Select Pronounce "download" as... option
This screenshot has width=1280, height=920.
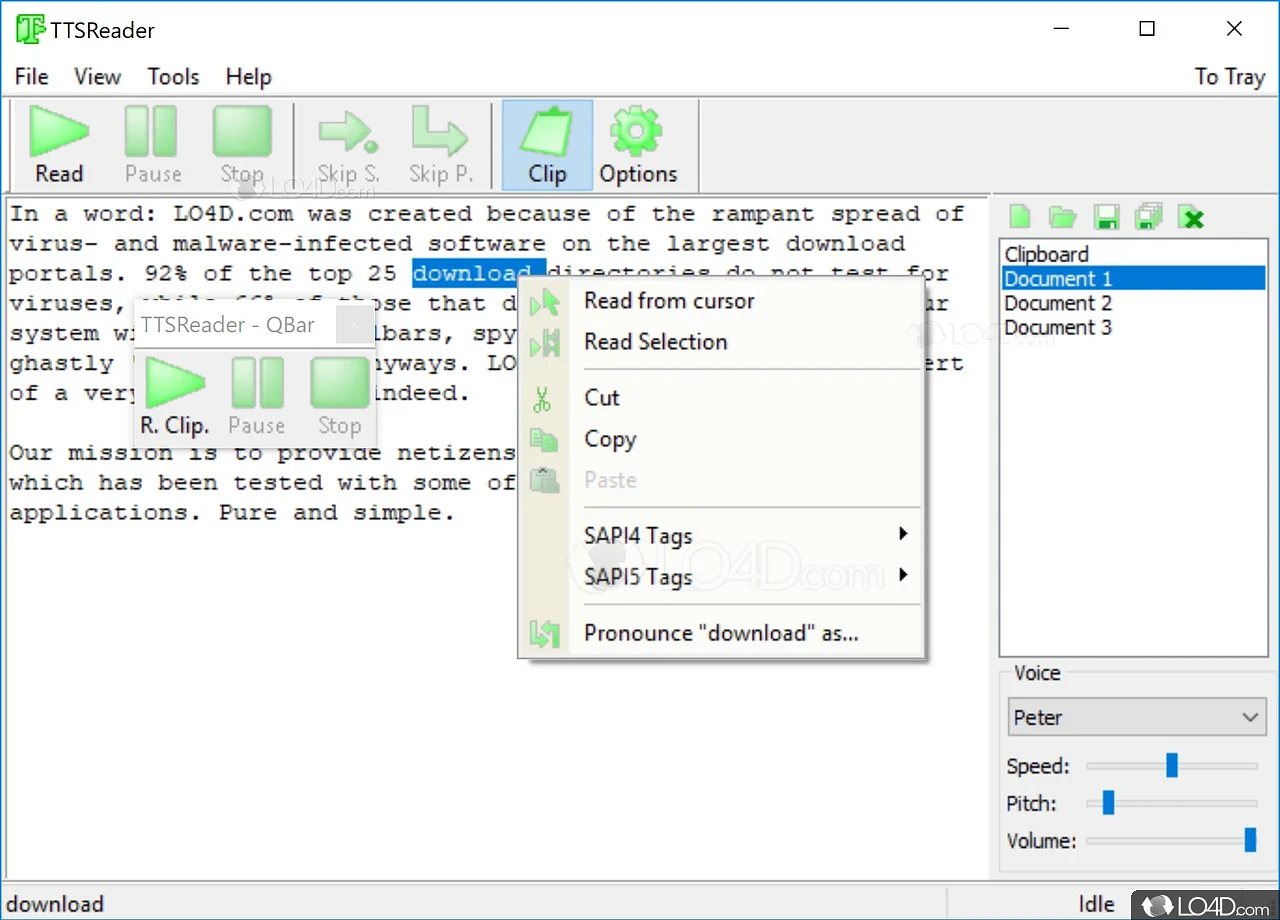click(x=720, y=633)
